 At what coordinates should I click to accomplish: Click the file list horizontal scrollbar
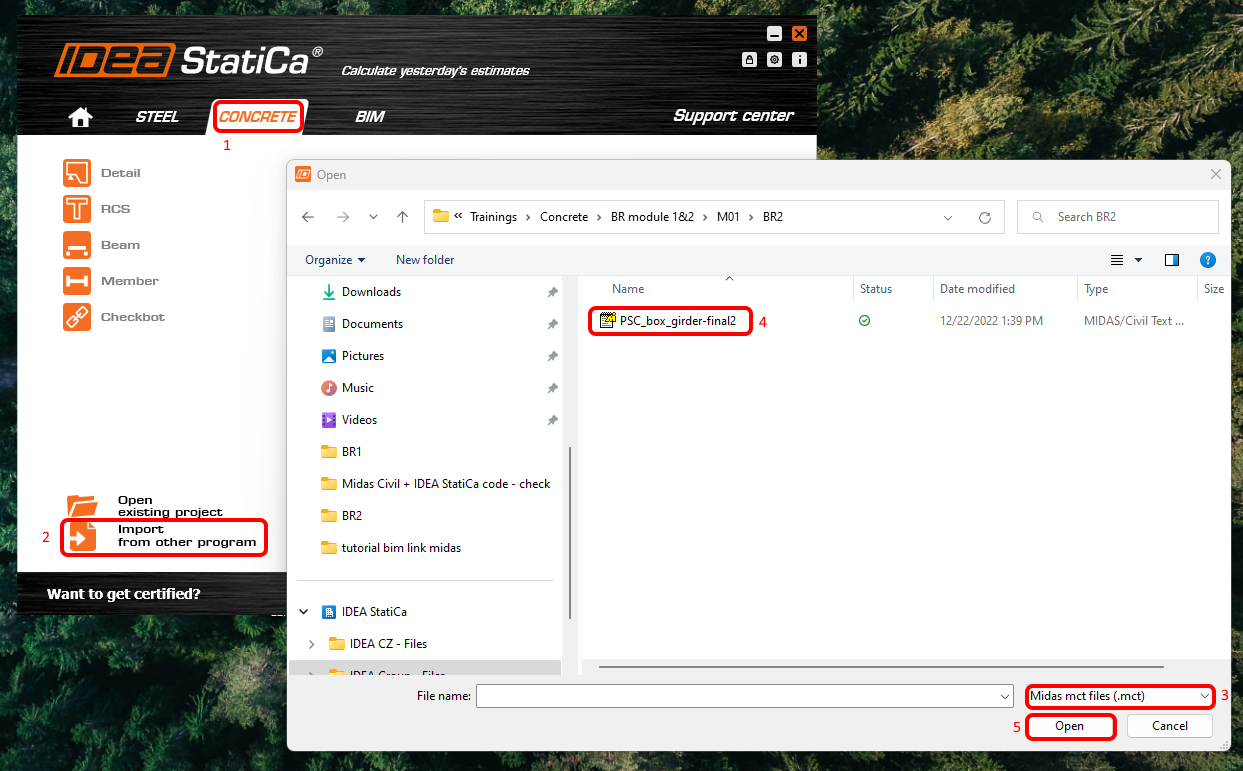click(x=881, y=666)
